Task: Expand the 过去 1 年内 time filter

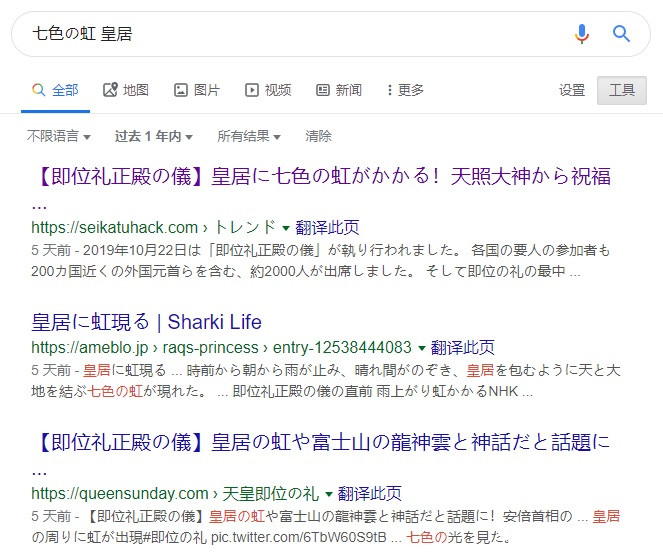Action: [153, 136]
